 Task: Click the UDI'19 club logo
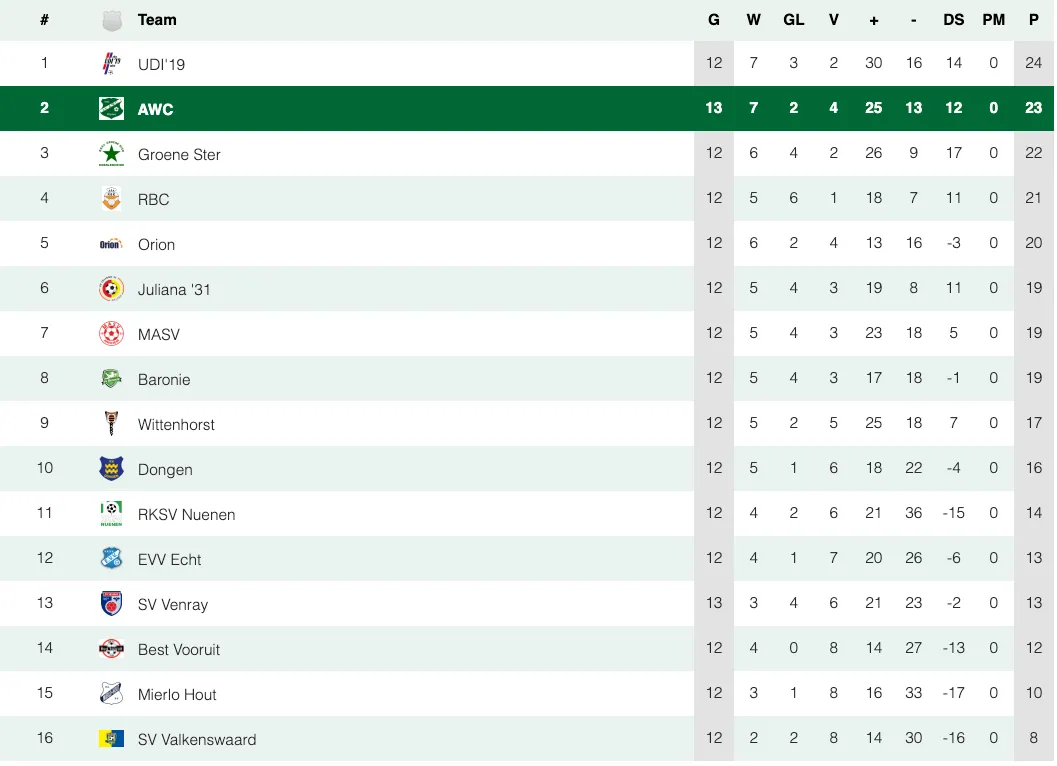point(111,64)
